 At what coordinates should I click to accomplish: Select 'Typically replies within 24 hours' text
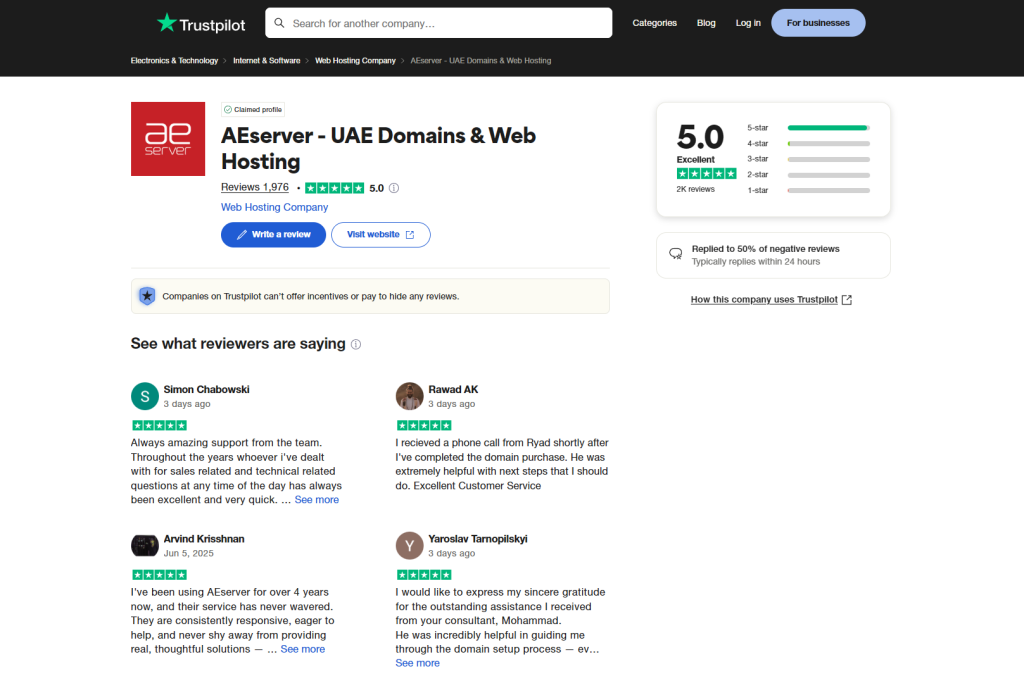click(x=756, y=262)
